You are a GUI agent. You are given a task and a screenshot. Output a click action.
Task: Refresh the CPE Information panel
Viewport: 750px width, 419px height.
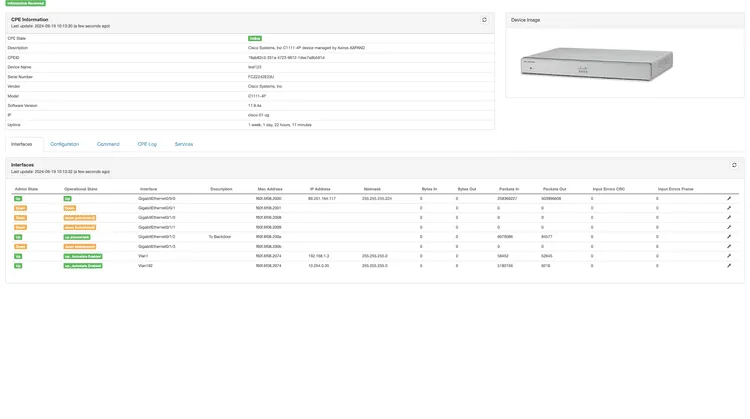pos(485,20)
